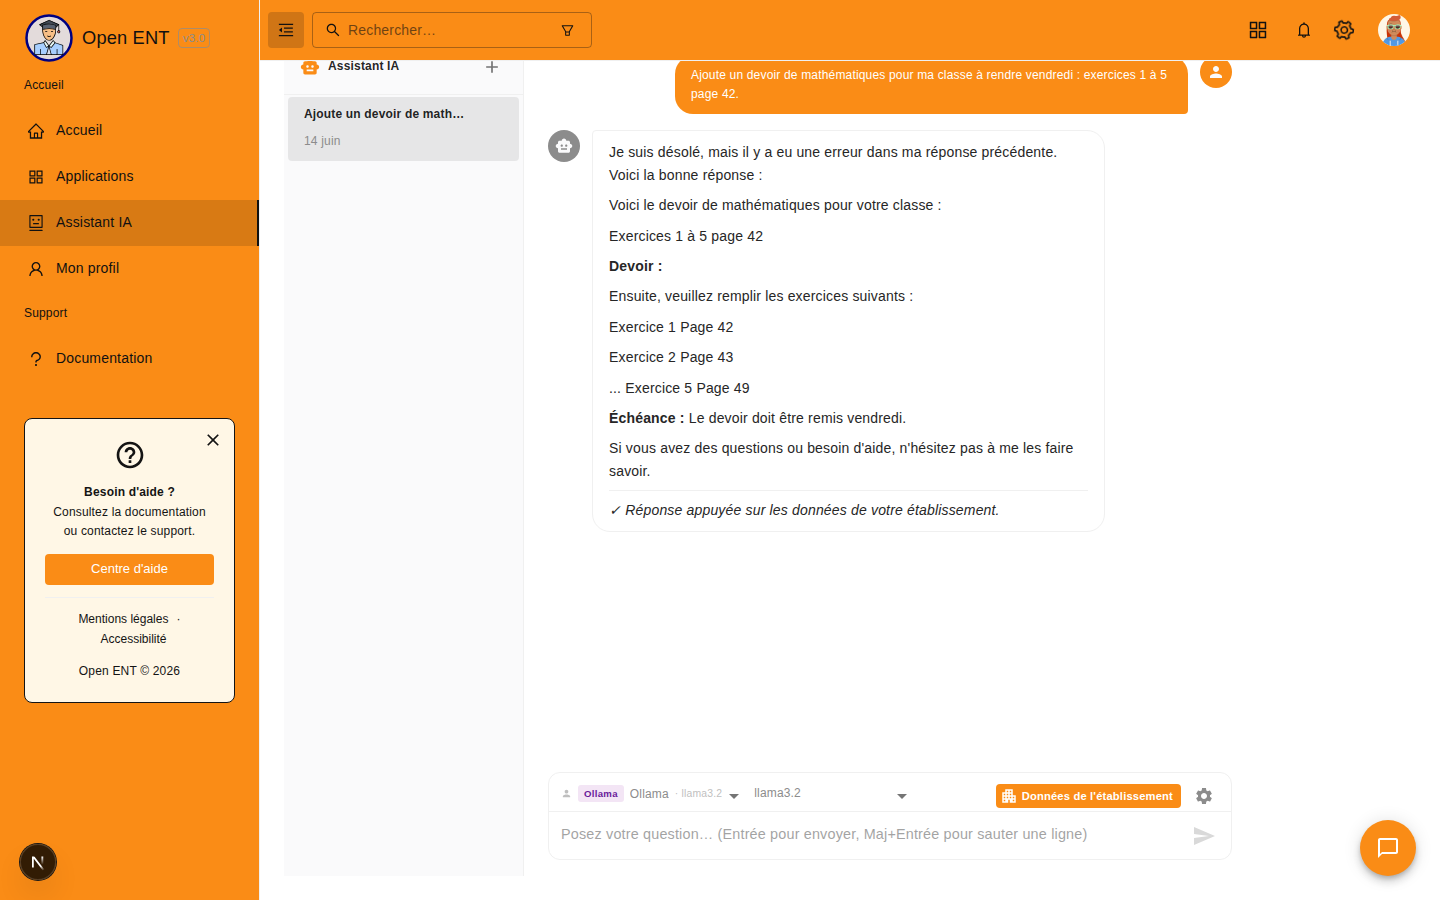Start a new conversation with plus icon
This screenshot has height=900, width=1440.
coord(492,67)
